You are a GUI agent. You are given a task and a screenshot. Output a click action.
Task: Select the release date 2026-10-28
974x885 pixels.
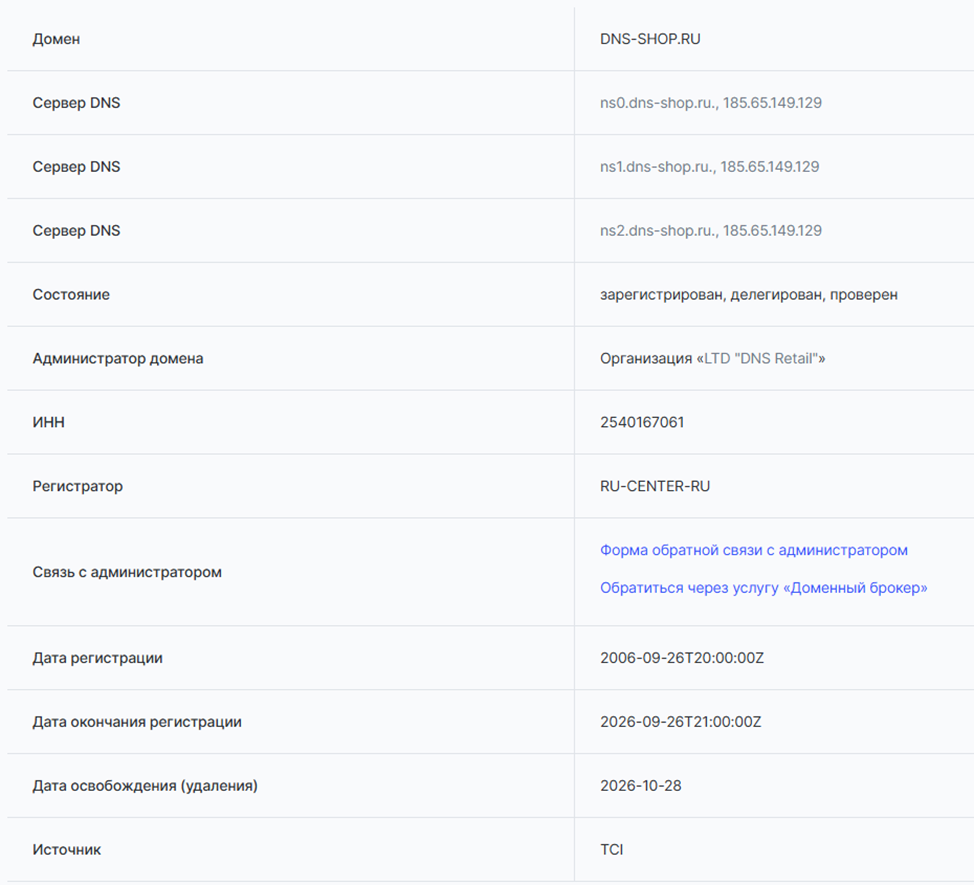point(640,786)
